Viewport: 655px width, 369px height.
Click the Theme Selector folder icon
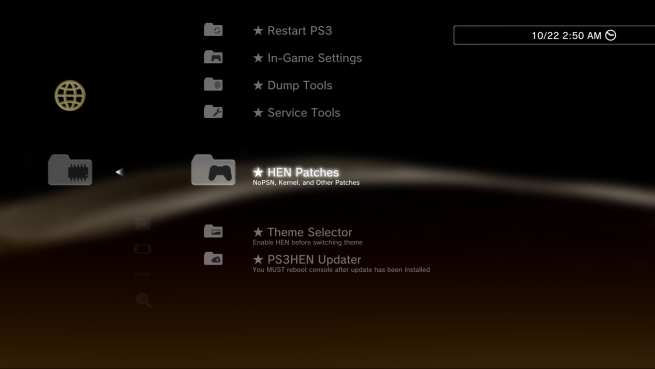[x=213, y=231]
